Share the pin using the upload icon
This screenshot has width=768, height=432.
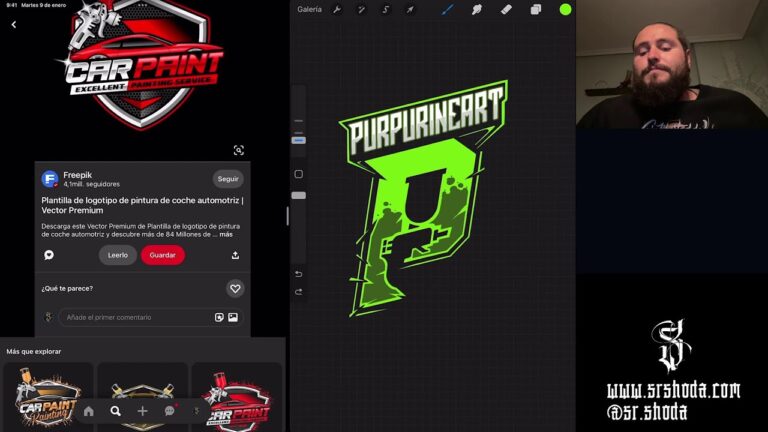click(x=235, y=255)
